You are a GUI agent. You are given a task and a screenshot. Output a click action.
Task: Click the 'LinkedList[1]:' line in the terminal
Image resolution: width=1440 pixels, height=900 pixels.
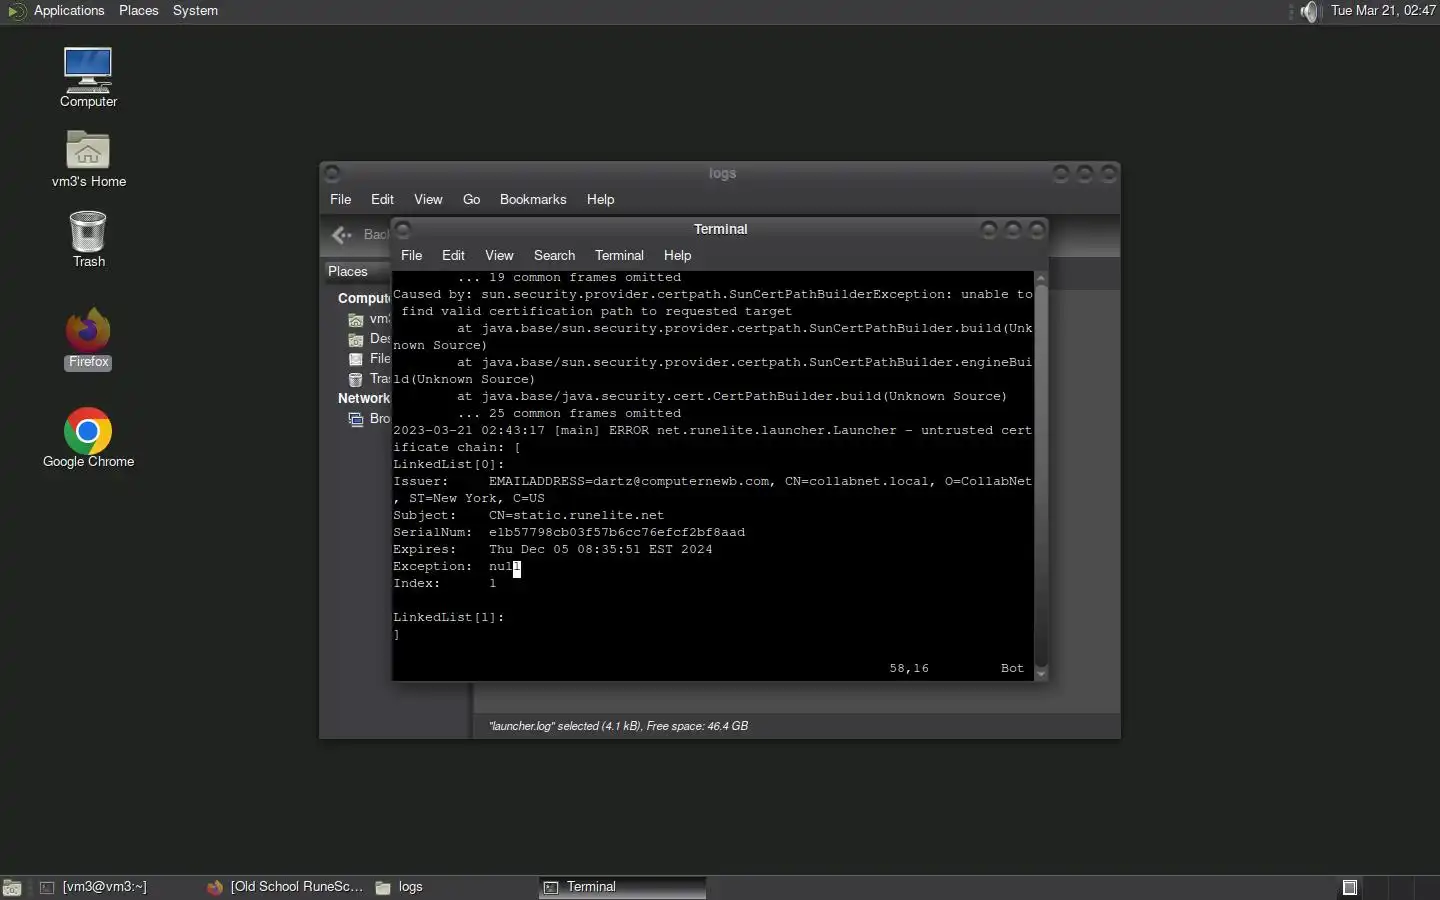click(449, 617)
